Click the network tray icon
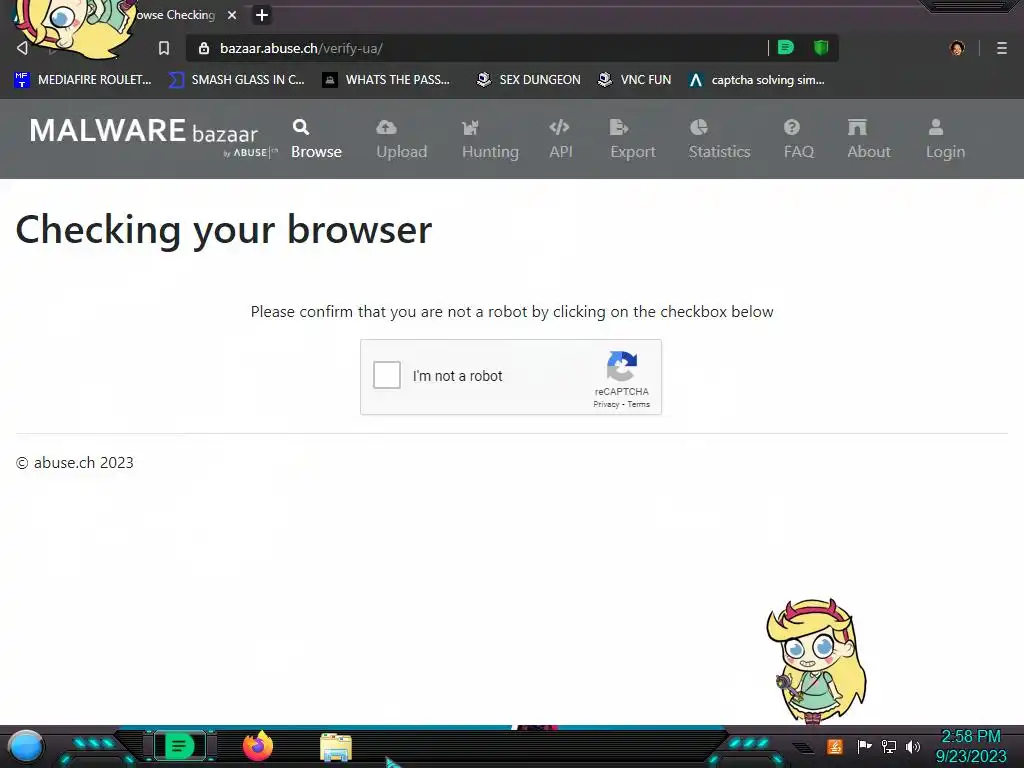The width and height of the screenshot is (1024, 768). (889, 746)
